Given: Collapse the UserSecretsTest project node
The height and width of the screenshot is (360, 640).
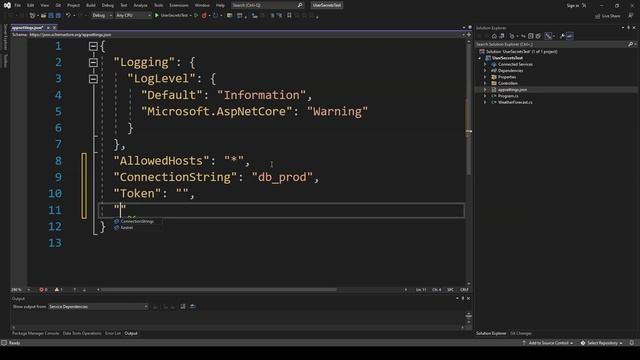Looking at the screenshot, I should 480,58.
